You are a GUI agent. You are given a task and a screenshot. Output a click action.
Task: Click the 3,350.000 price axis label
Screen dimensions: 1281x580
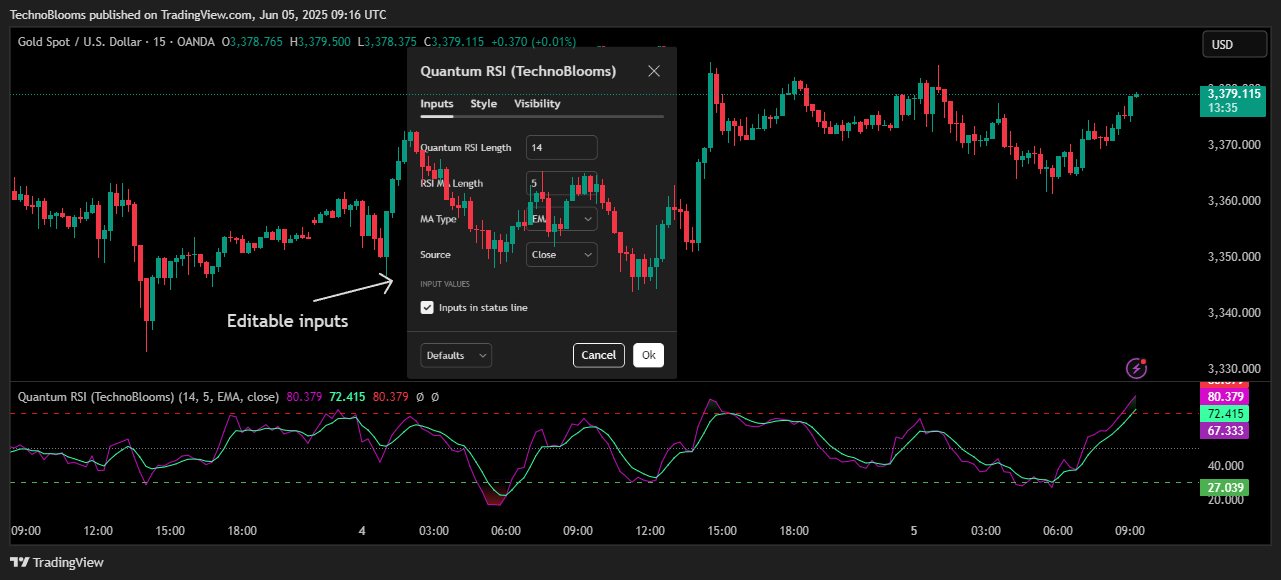tap(1233, 257)
